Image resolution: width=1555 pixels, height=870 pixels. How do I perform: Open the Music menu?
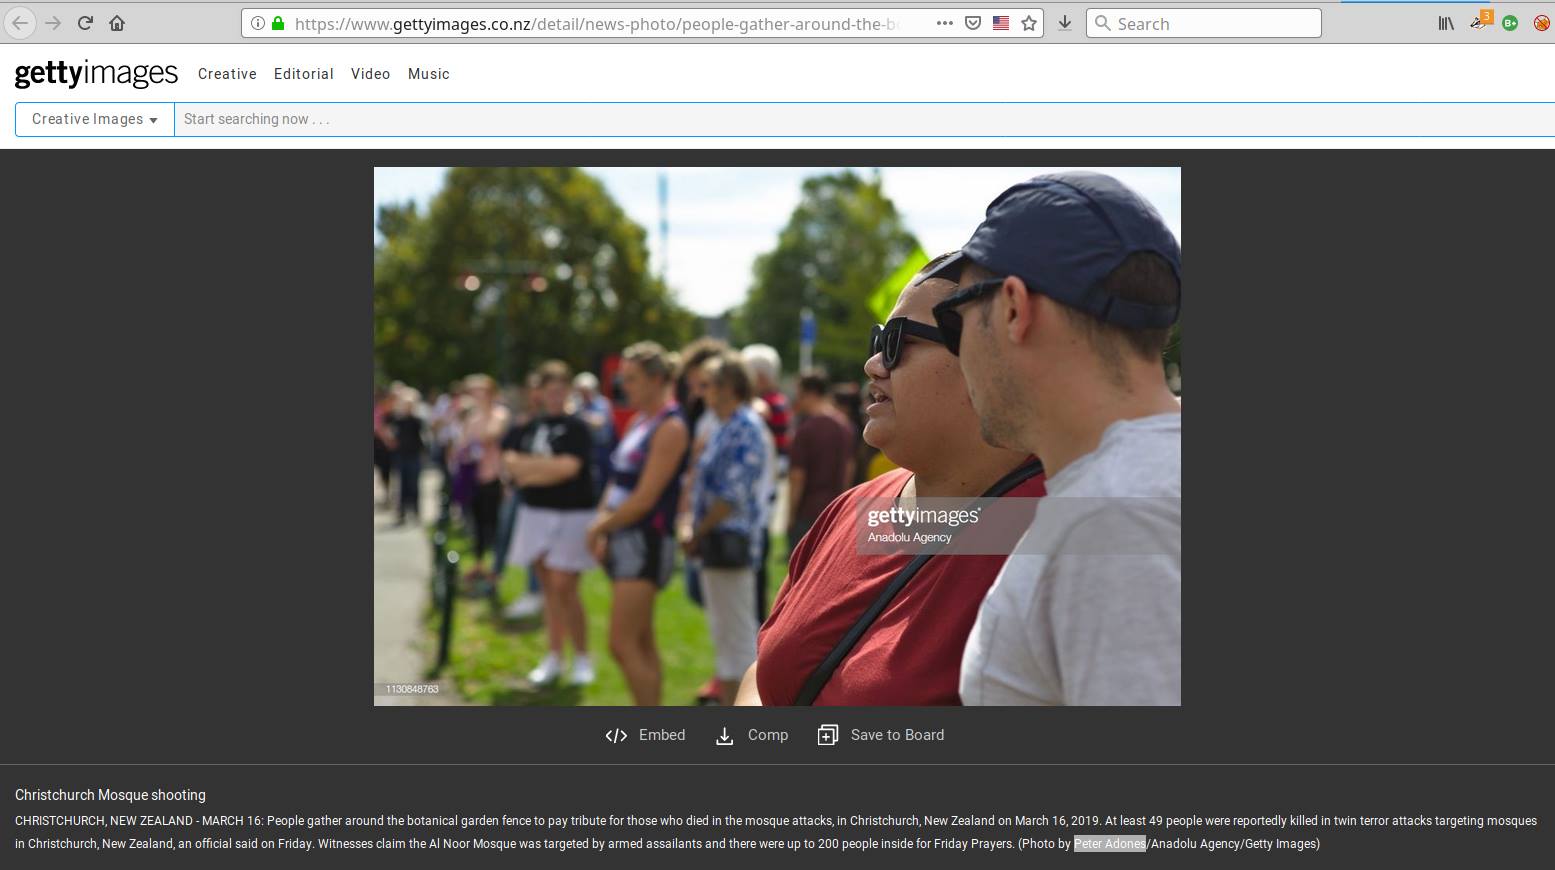[x=429, y=74]
